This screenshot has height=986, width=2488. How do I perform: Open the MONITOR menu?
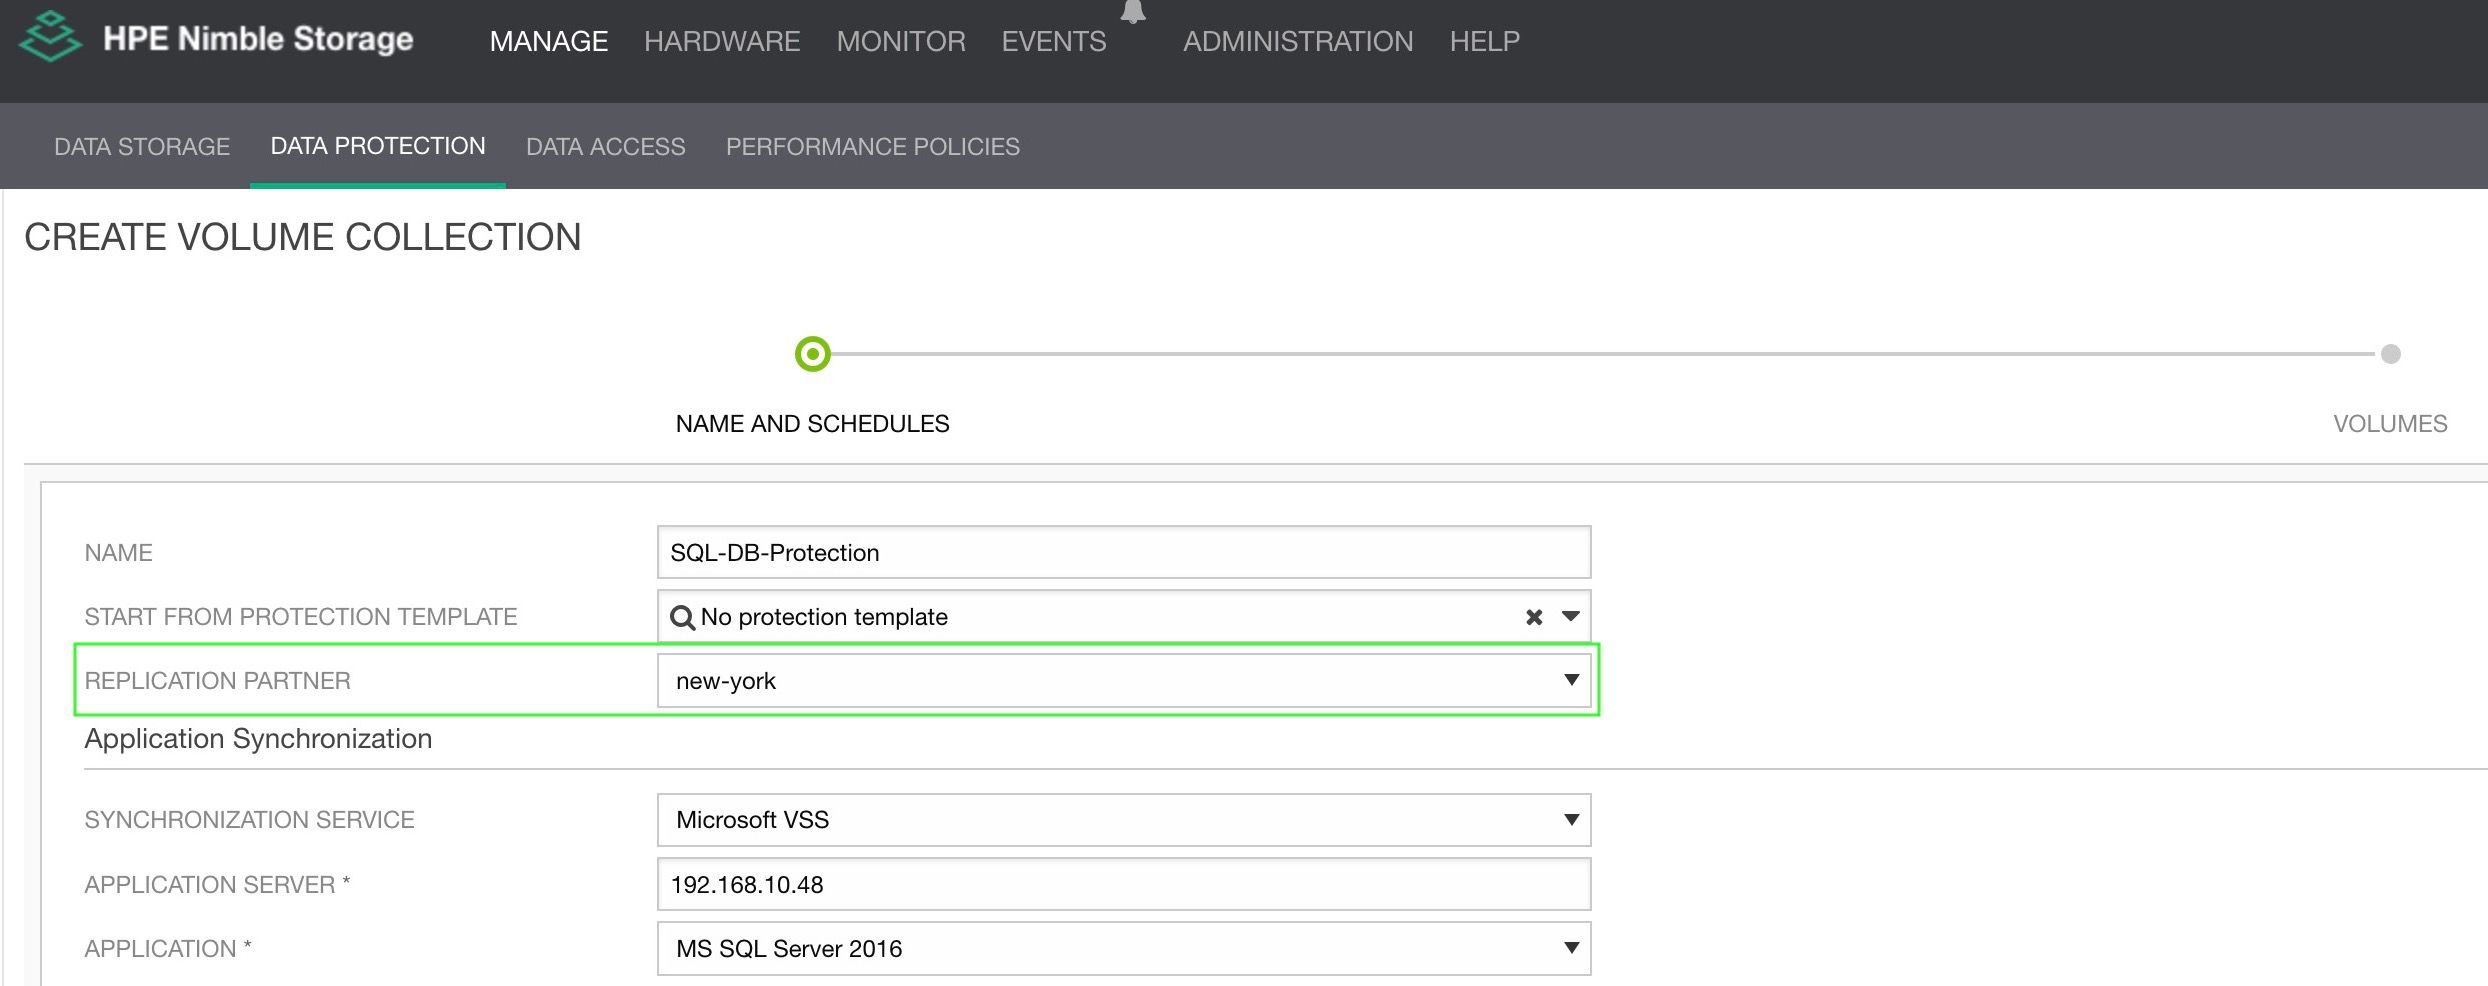click(901, 41)
